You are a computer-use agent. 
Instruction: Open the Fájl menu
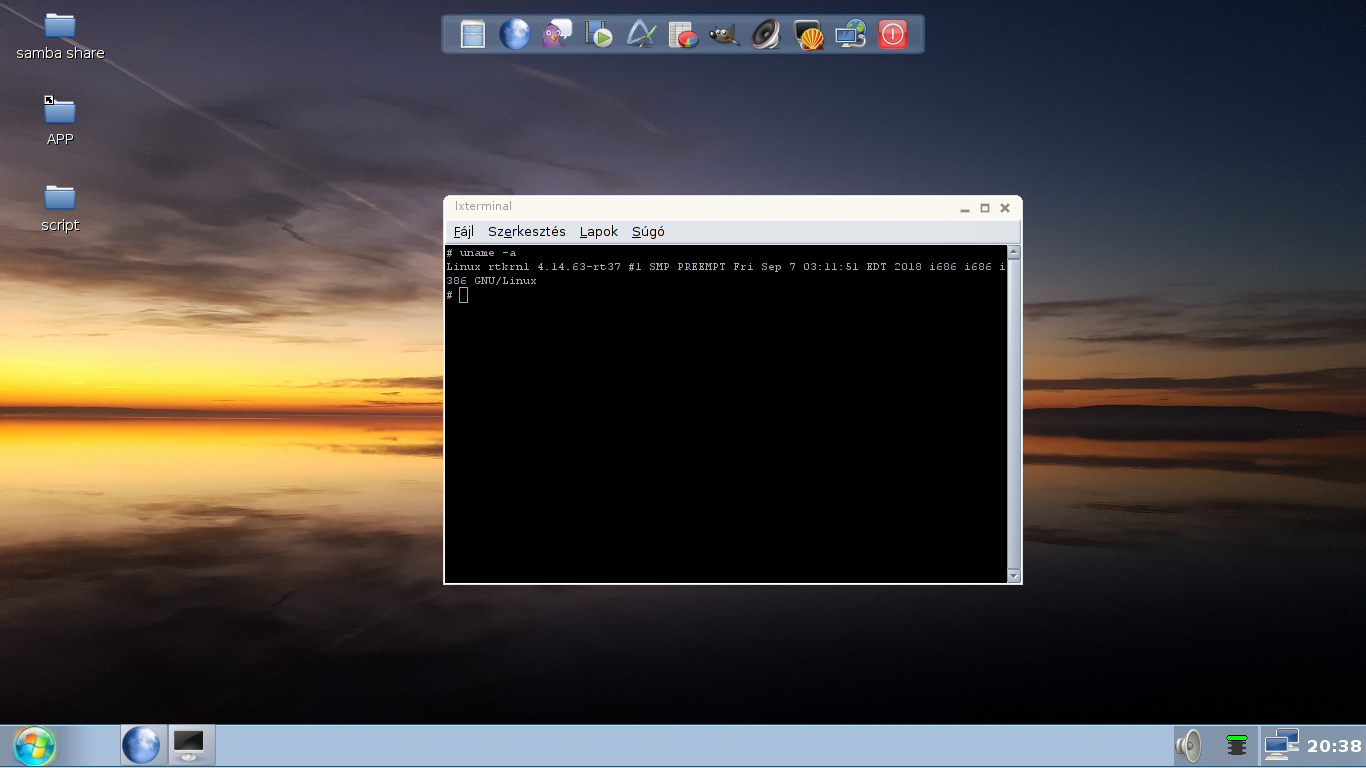(x=464, y=232)
